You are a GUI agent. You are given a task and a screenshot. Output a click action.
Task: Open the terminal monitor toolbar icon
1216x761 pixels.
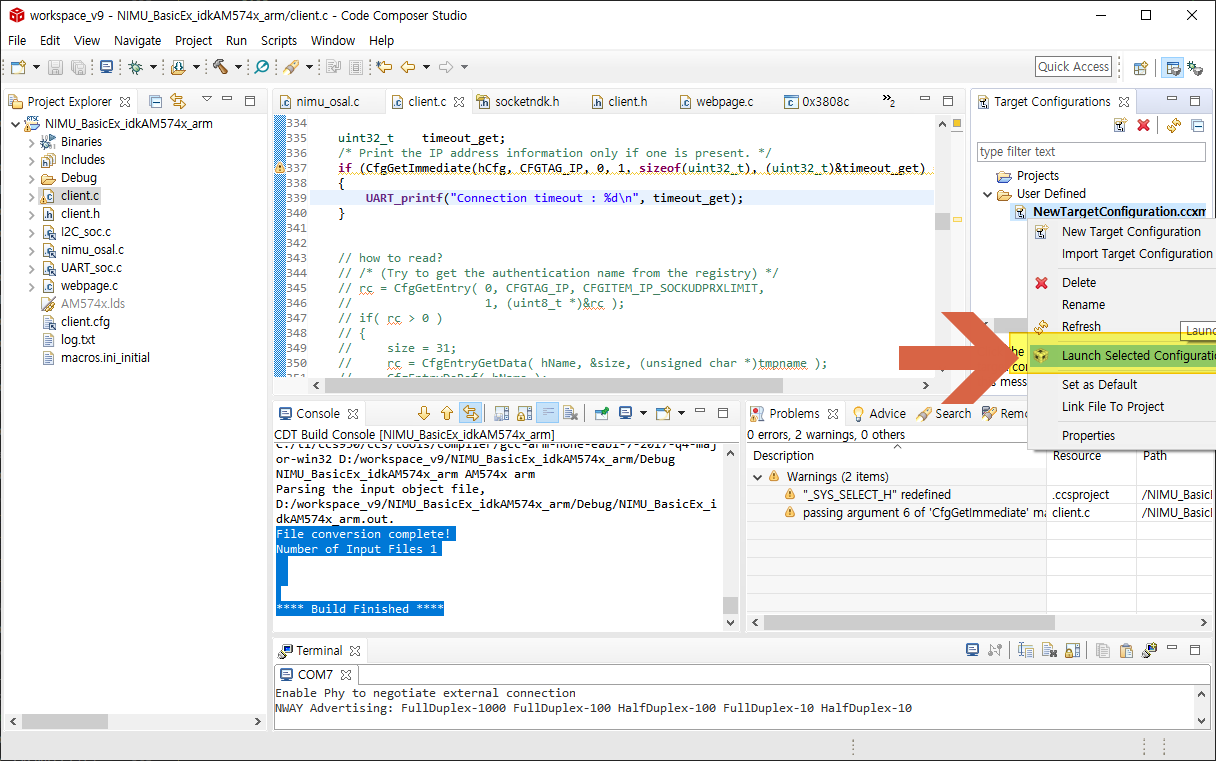point(106,67)
